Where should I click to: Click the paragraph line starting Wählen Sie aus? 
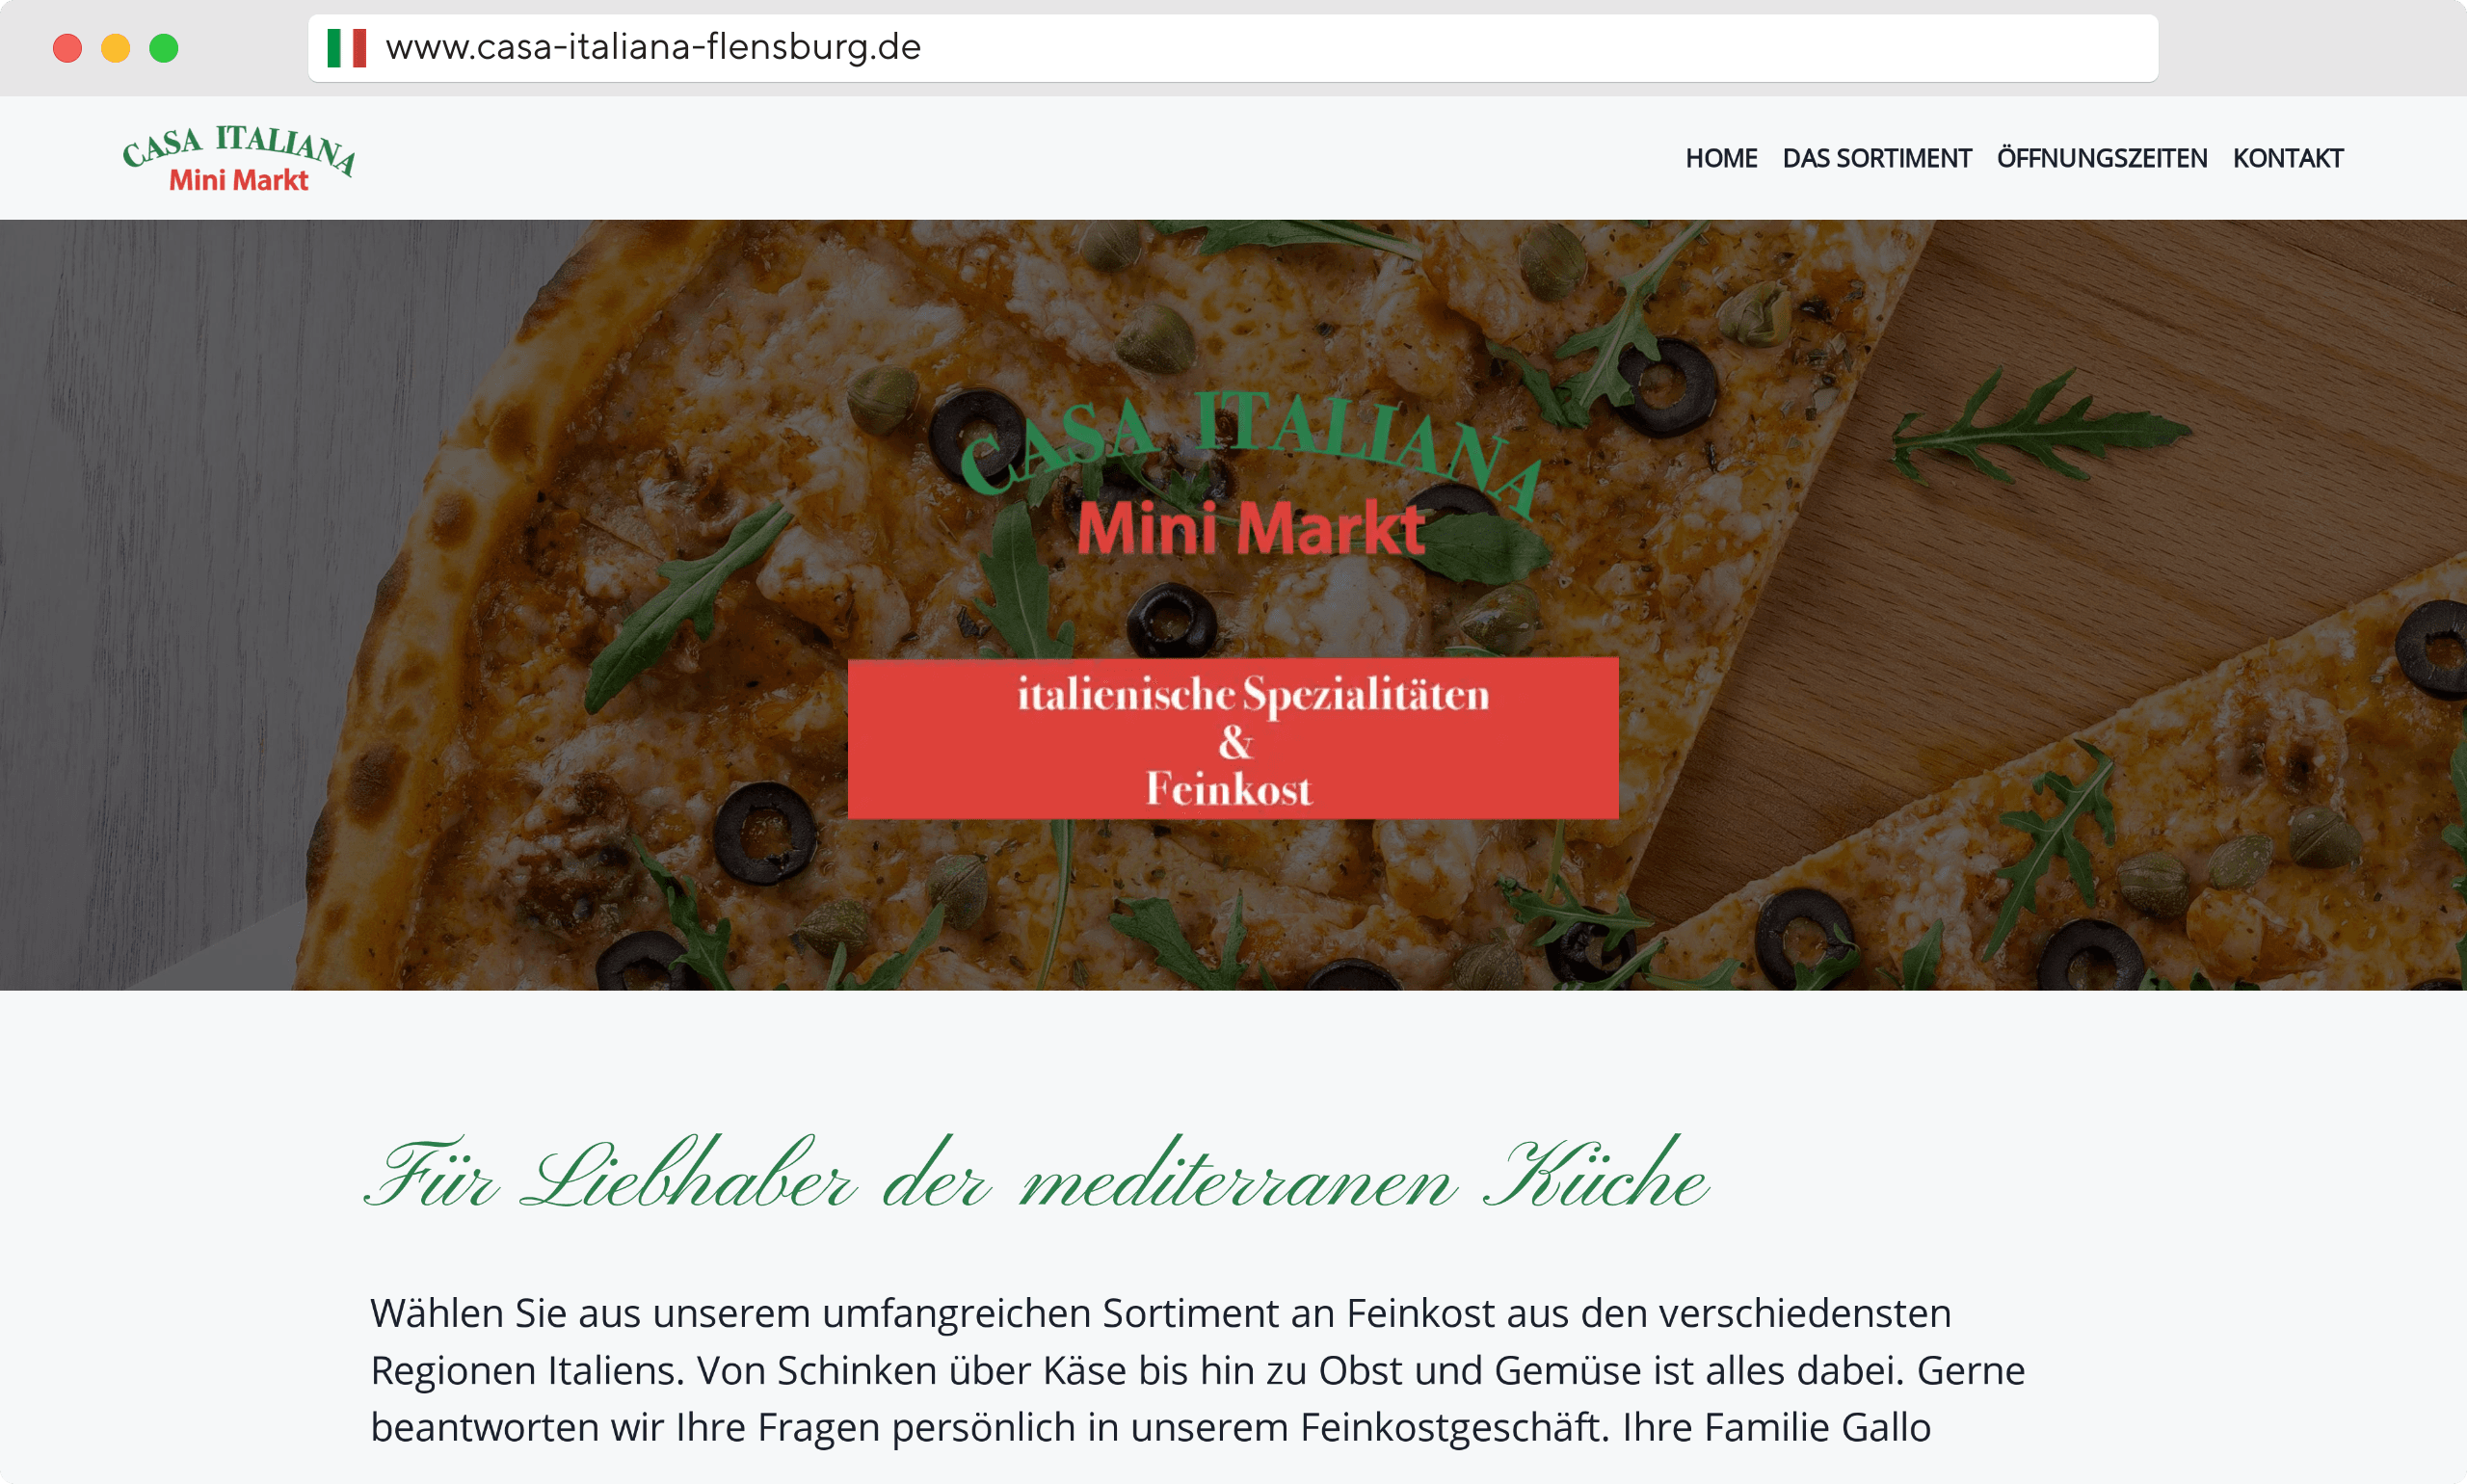point(1161,1313)
